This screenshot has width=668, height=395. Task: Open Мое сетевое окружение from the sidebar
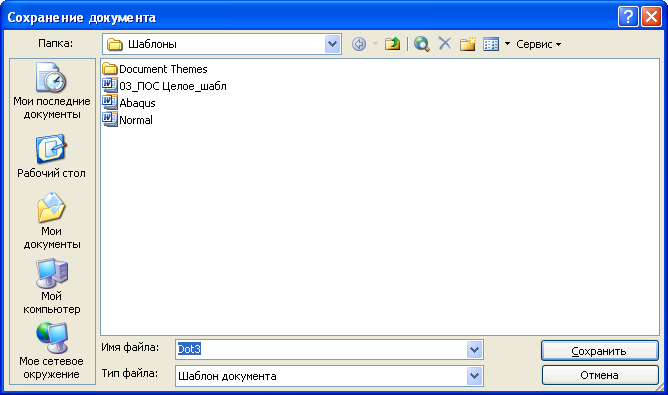pyautogui.click(x=52, y=351)
